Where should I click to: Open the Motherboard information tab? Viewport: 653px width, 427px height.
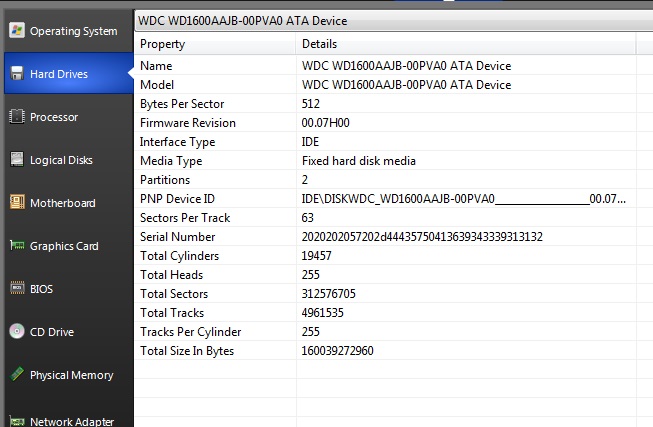click(x=62, y=203)
